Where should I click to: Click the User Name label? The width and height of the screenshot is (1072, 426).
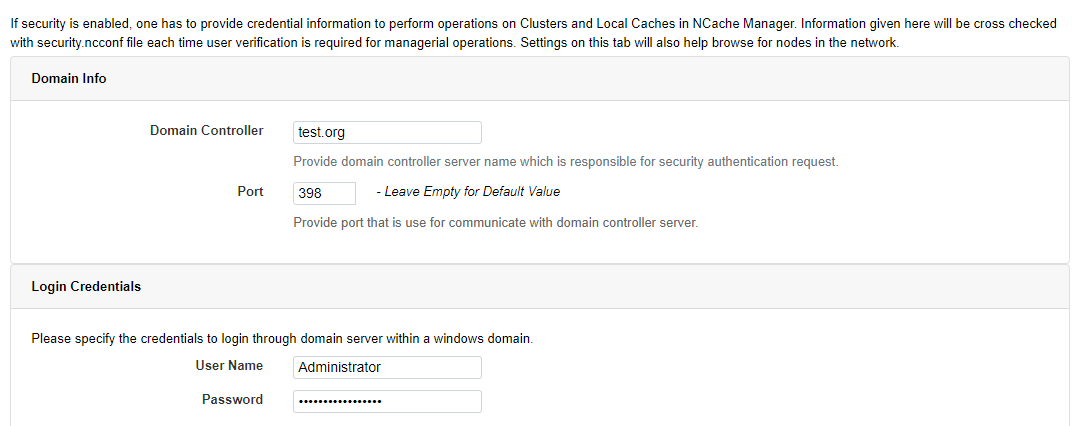click(229, 366)
